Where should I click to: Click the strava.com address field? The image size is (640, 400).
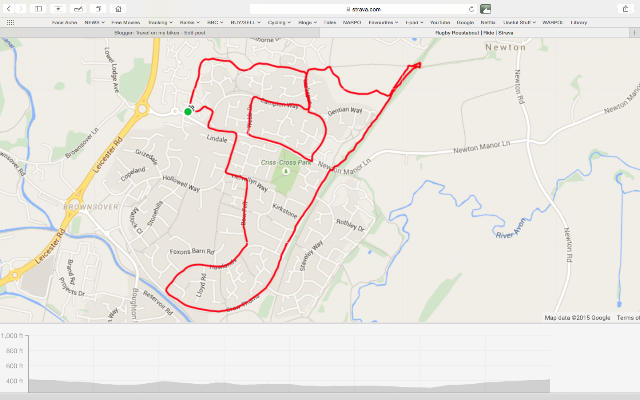363,9
